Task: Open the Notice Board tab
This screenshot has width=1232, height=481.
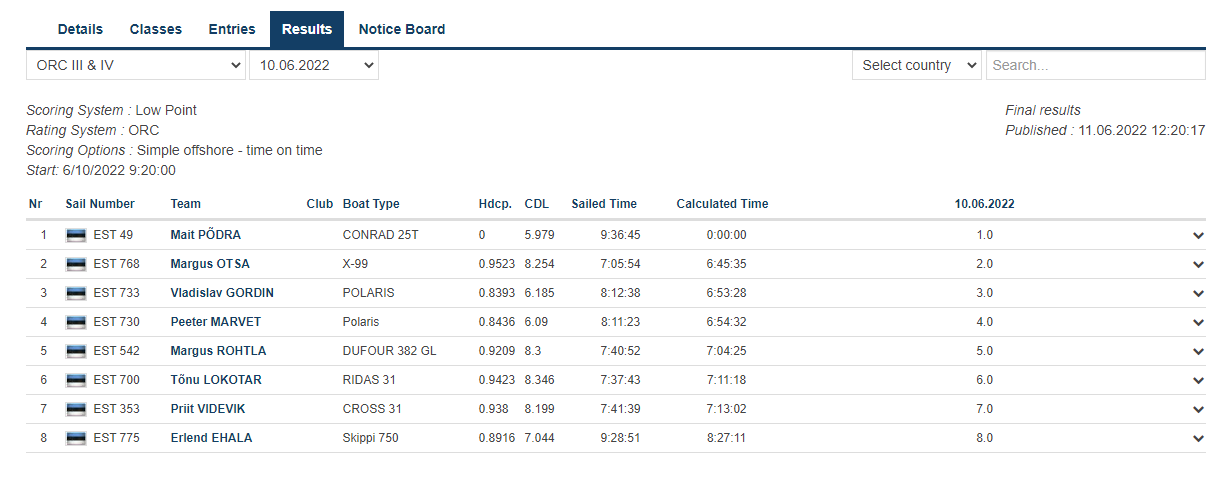Action: point(402,29)
